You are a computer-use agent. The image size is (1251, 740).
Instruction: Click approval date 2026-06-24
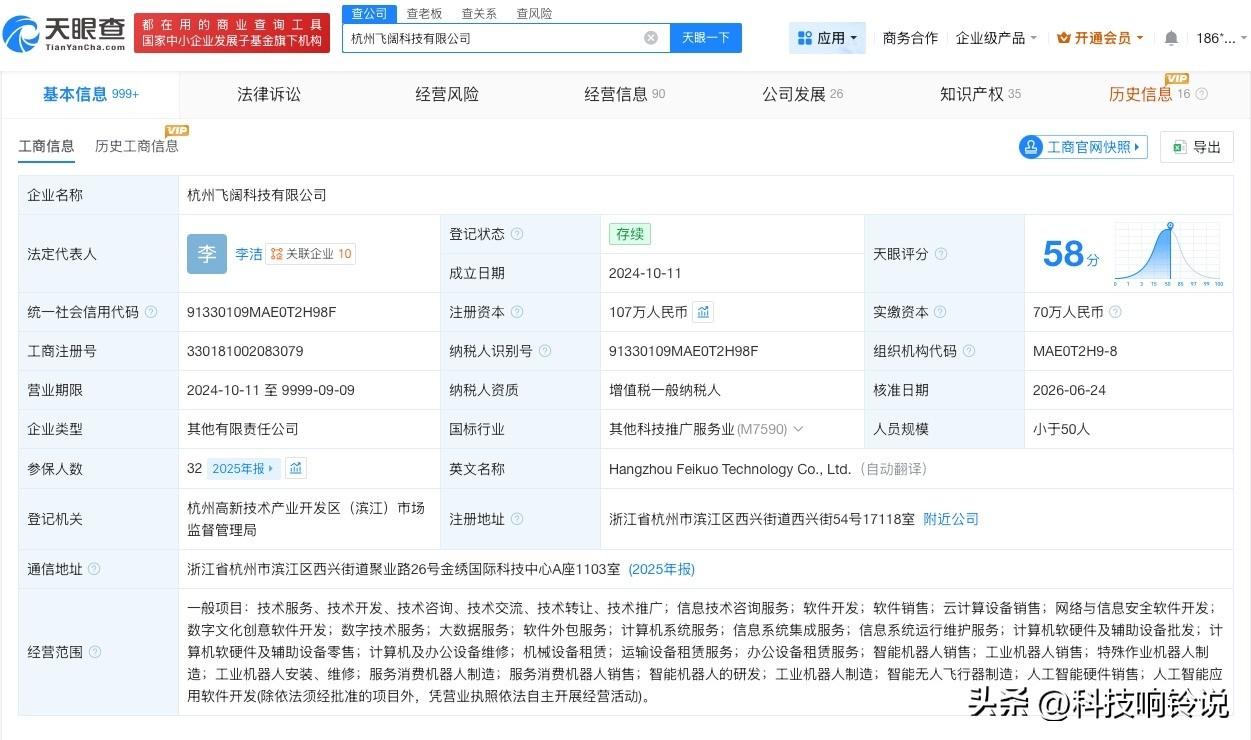(x=1069, y=390)
